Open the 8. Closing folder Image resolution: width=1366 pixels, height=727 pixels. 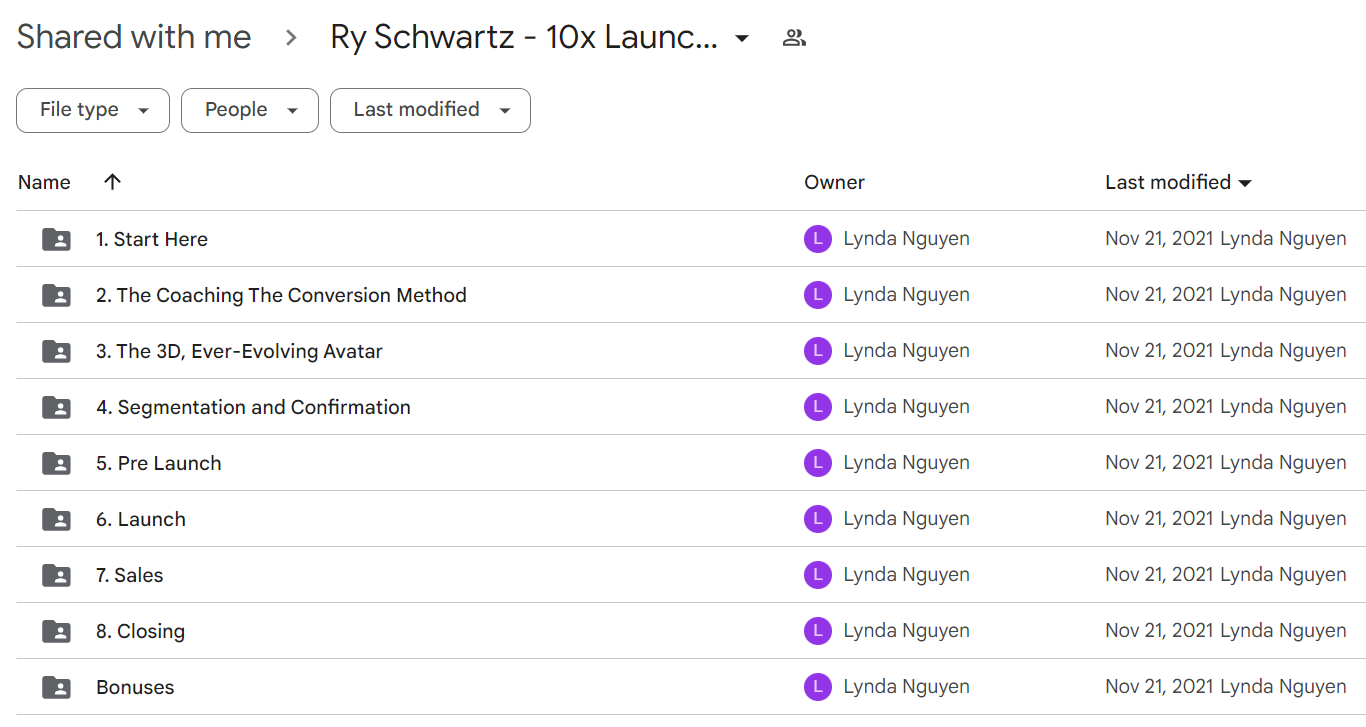(x=141, y=631)
